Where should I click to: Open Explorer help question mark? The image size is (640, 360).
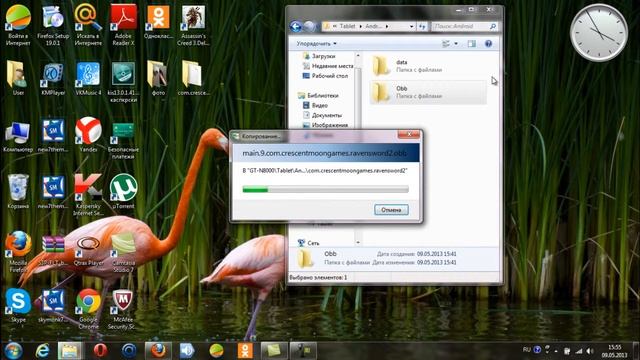pyautogui.click(x=488, y=44)
